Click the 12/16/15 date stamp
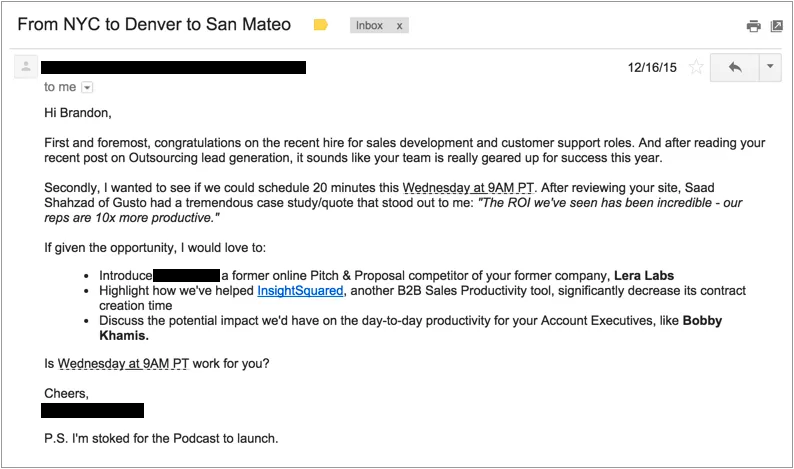794x469 pixels. [652, 67]
